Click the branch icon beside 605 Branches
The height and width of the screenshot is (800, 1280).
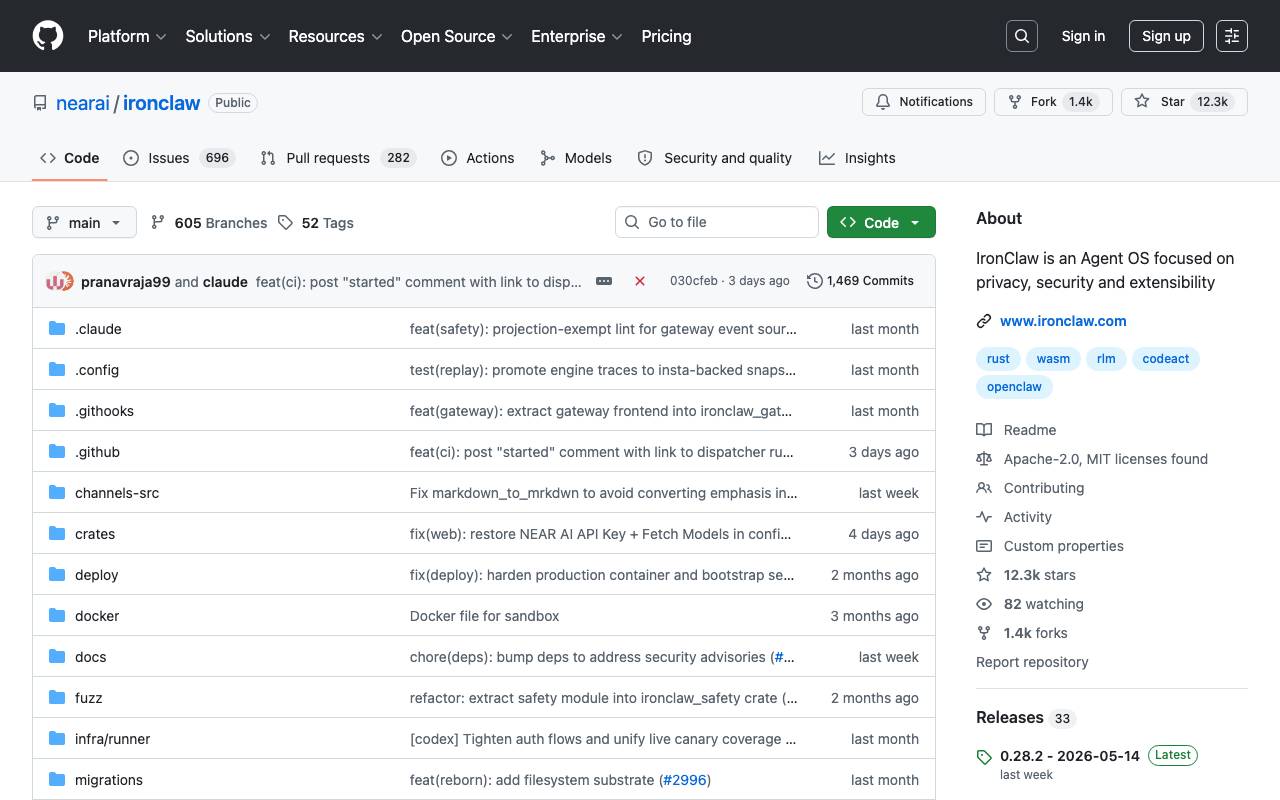tap(158, 222)
